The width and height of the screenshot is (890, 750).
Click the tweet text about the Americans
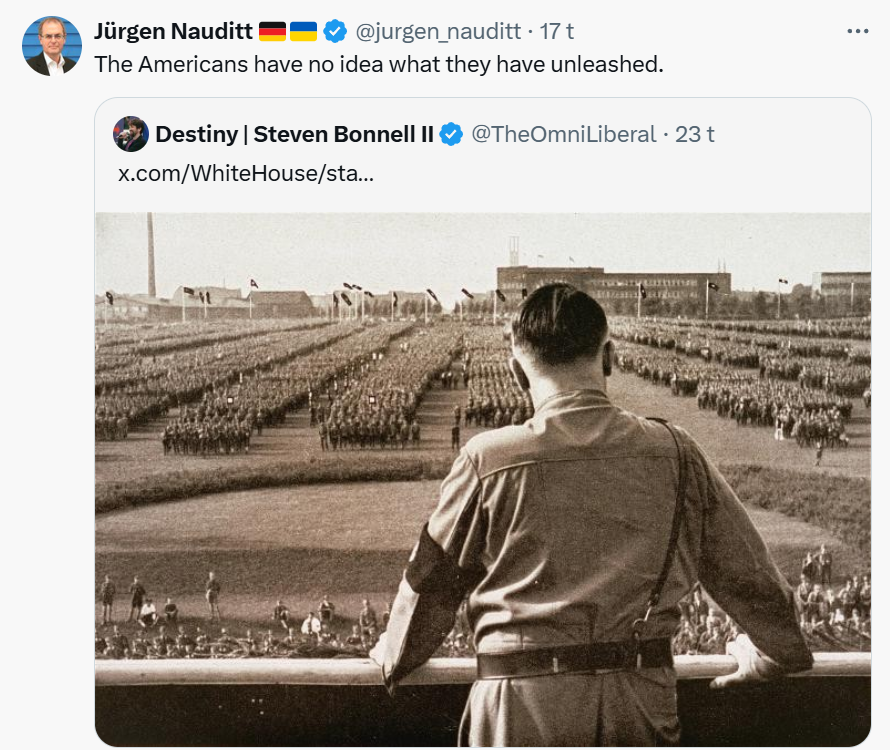378,65
